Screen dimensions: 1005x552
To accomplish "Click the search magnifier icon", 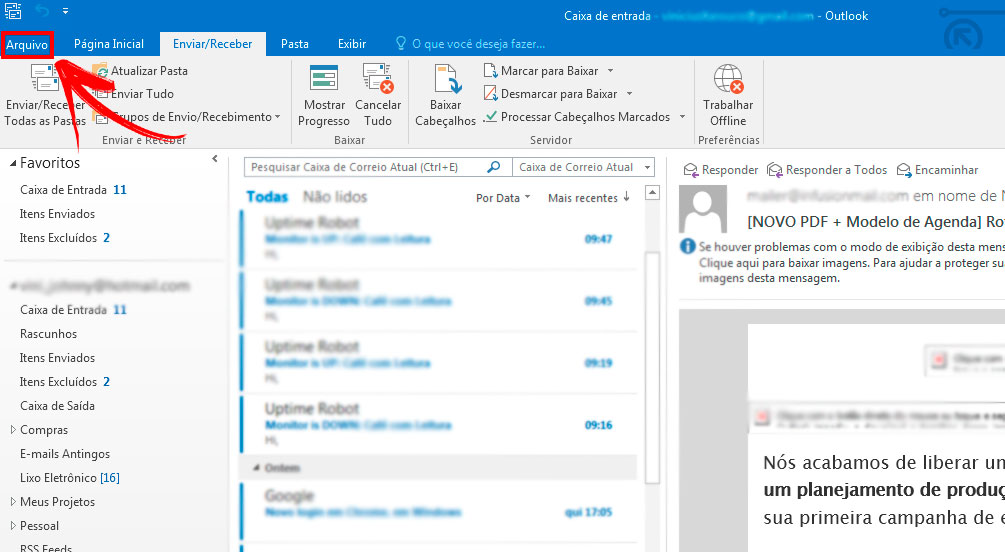I will coord(493,167).
